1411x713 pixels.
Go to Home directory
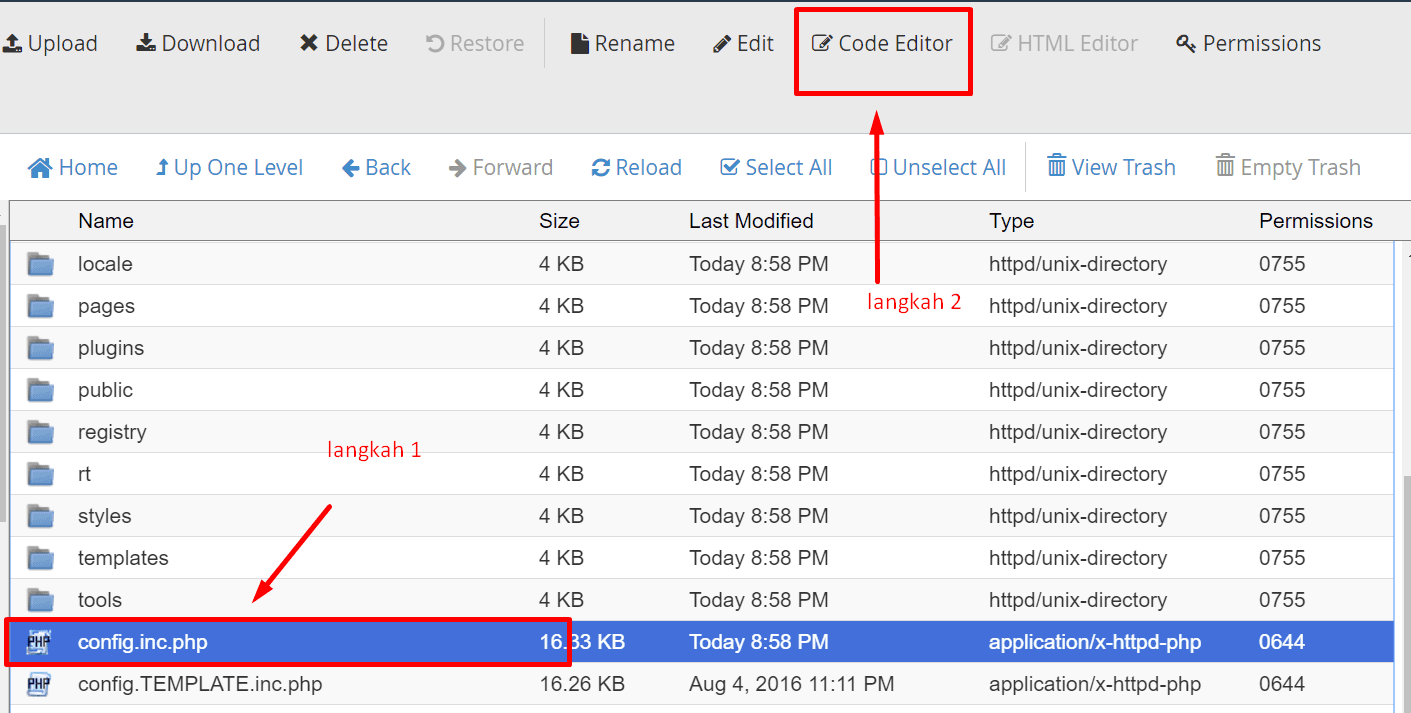tap(73, 168)
